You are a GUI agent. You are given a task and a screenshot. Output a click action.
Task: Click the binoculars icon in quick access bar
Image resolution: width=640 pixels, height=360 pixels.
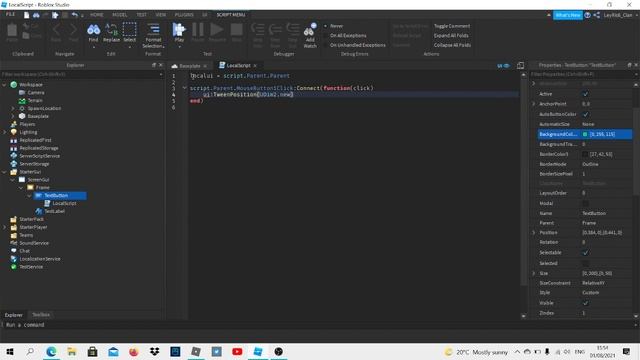pyautogui.click(x=36, y=15)
